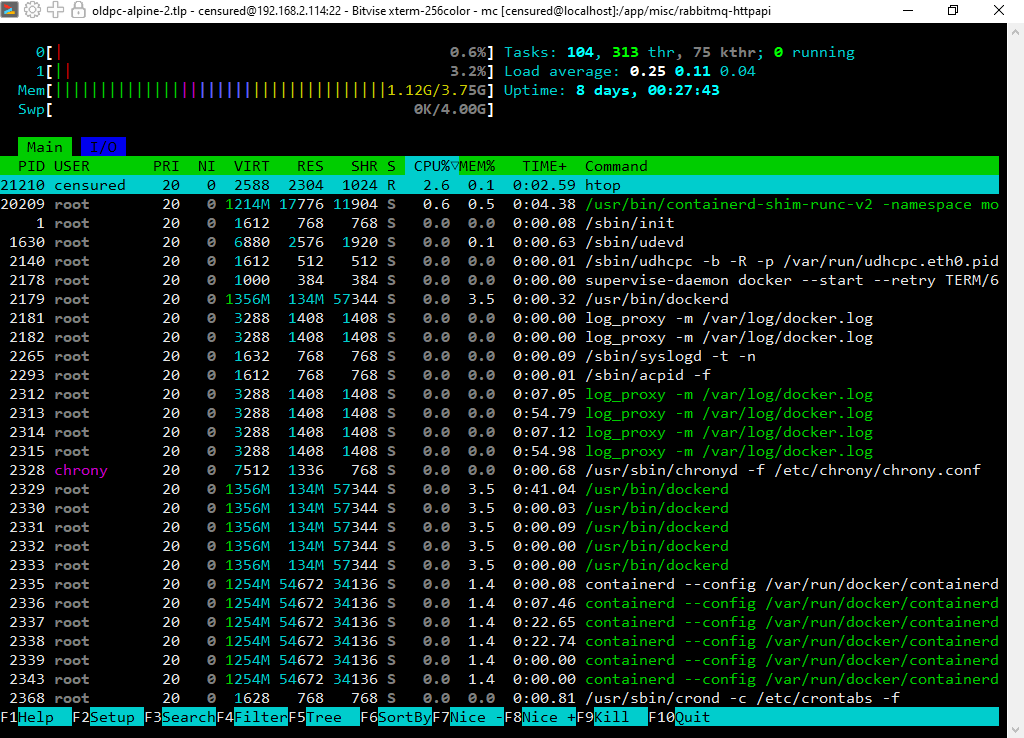Click the F10 Quit button
Image resolution: width=1024 pixels, height=738 pixels.
(x=679, y=717)
